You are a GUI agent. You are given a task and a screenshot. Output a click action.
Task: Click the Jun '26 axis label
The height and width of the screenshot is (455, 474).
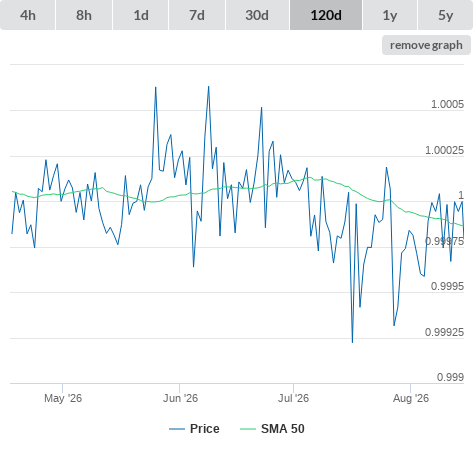click(x=180, y=398)
